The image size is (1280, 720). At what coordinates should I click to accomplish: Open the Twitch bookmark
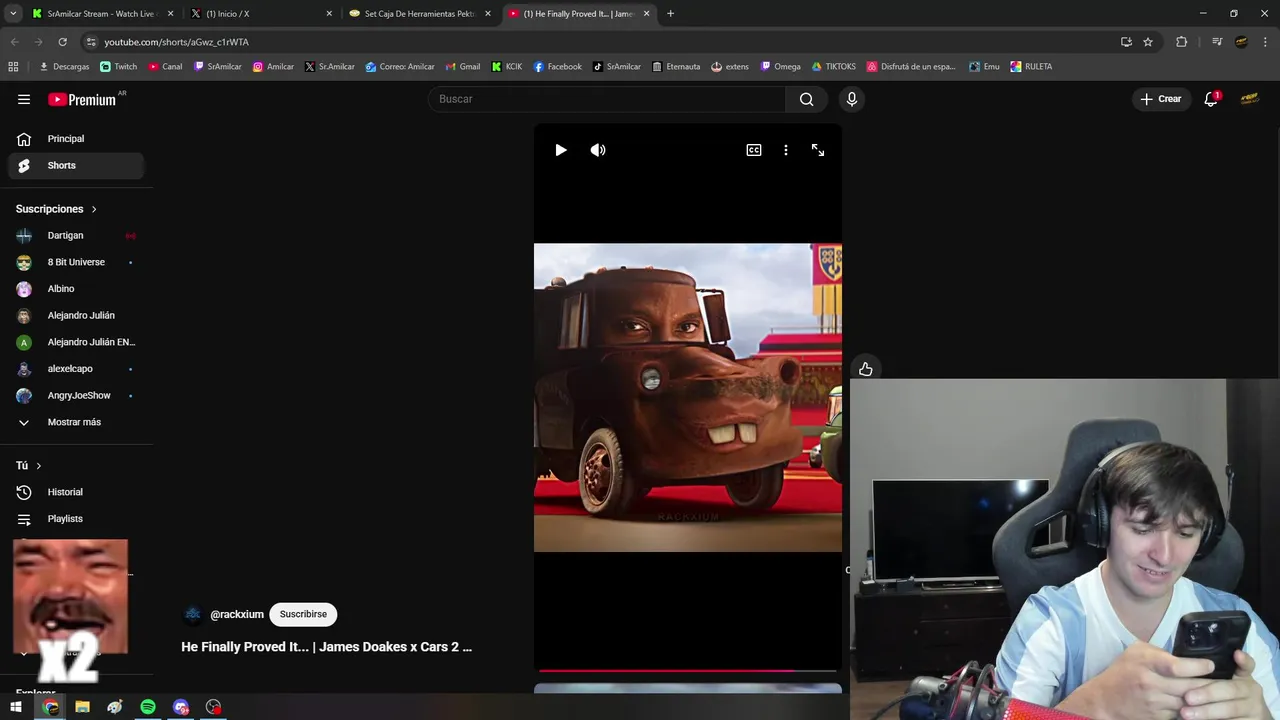coord(118,67)
